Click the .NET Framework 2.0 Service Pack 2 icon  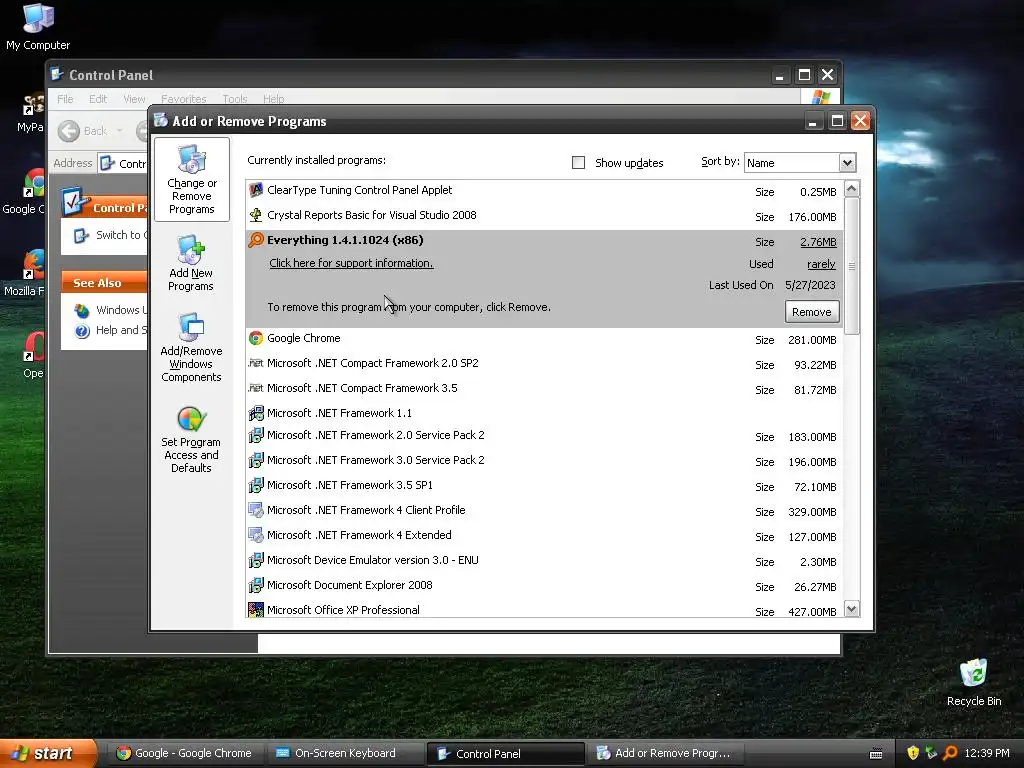(x=256, y=435)
